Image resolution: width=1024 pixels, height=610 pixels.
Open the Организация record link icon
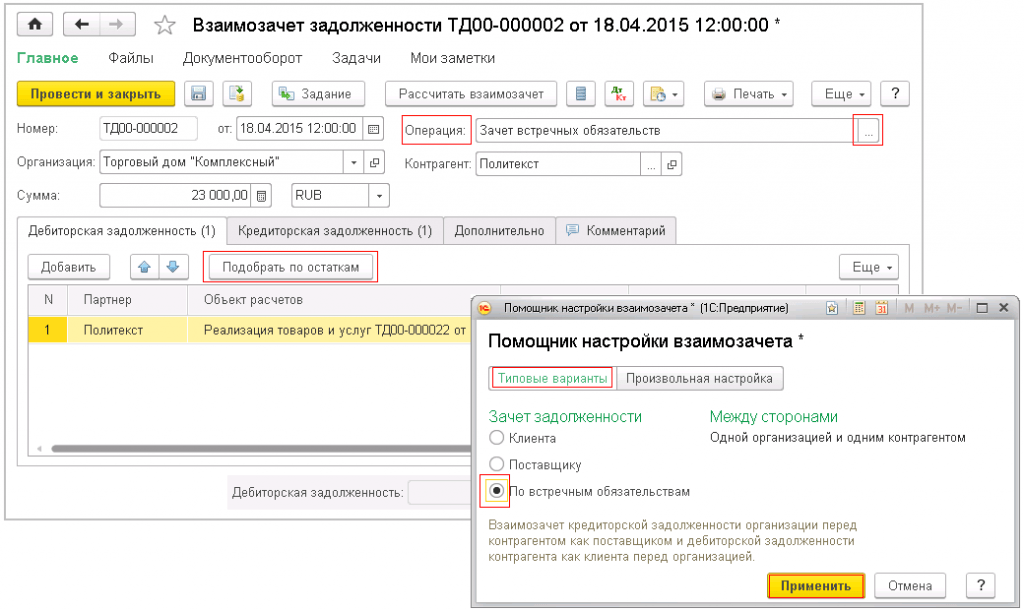tap(374, 162)
